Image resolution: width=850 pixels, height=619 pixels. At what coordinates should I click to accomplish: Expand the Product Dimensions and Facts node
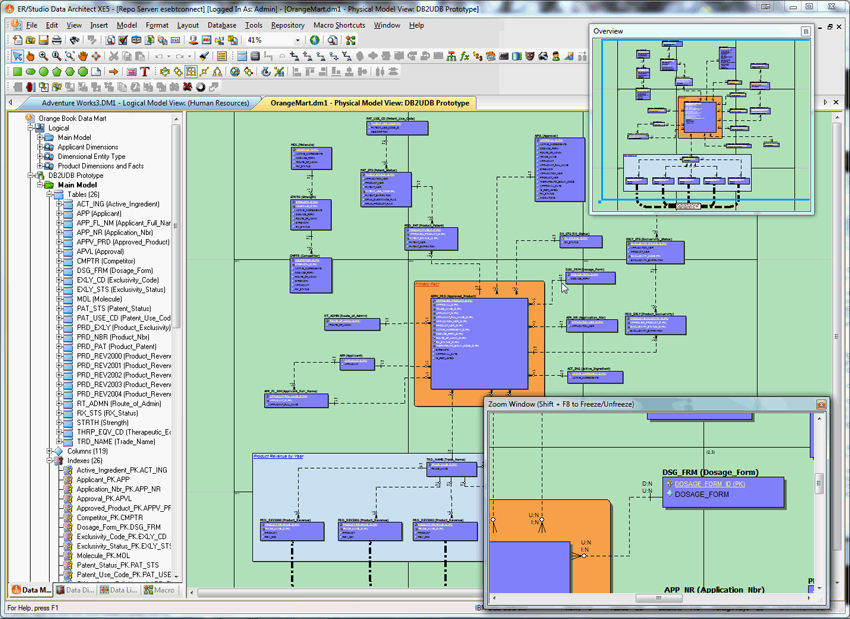click(40, 166)
